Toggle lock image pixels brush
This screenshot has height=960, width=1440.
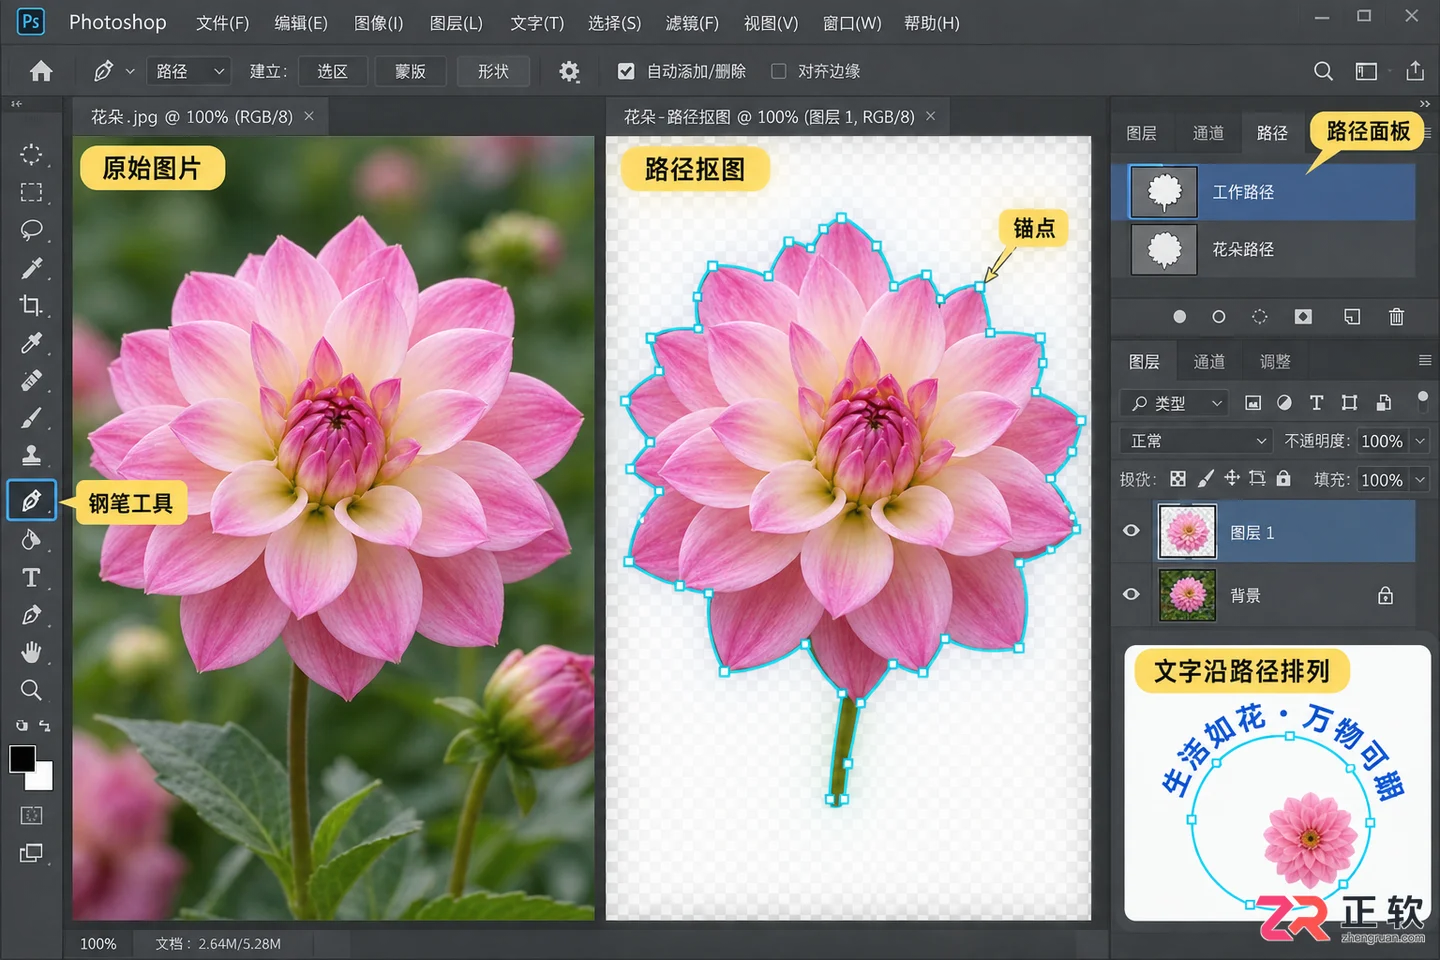pos(1206,479)
